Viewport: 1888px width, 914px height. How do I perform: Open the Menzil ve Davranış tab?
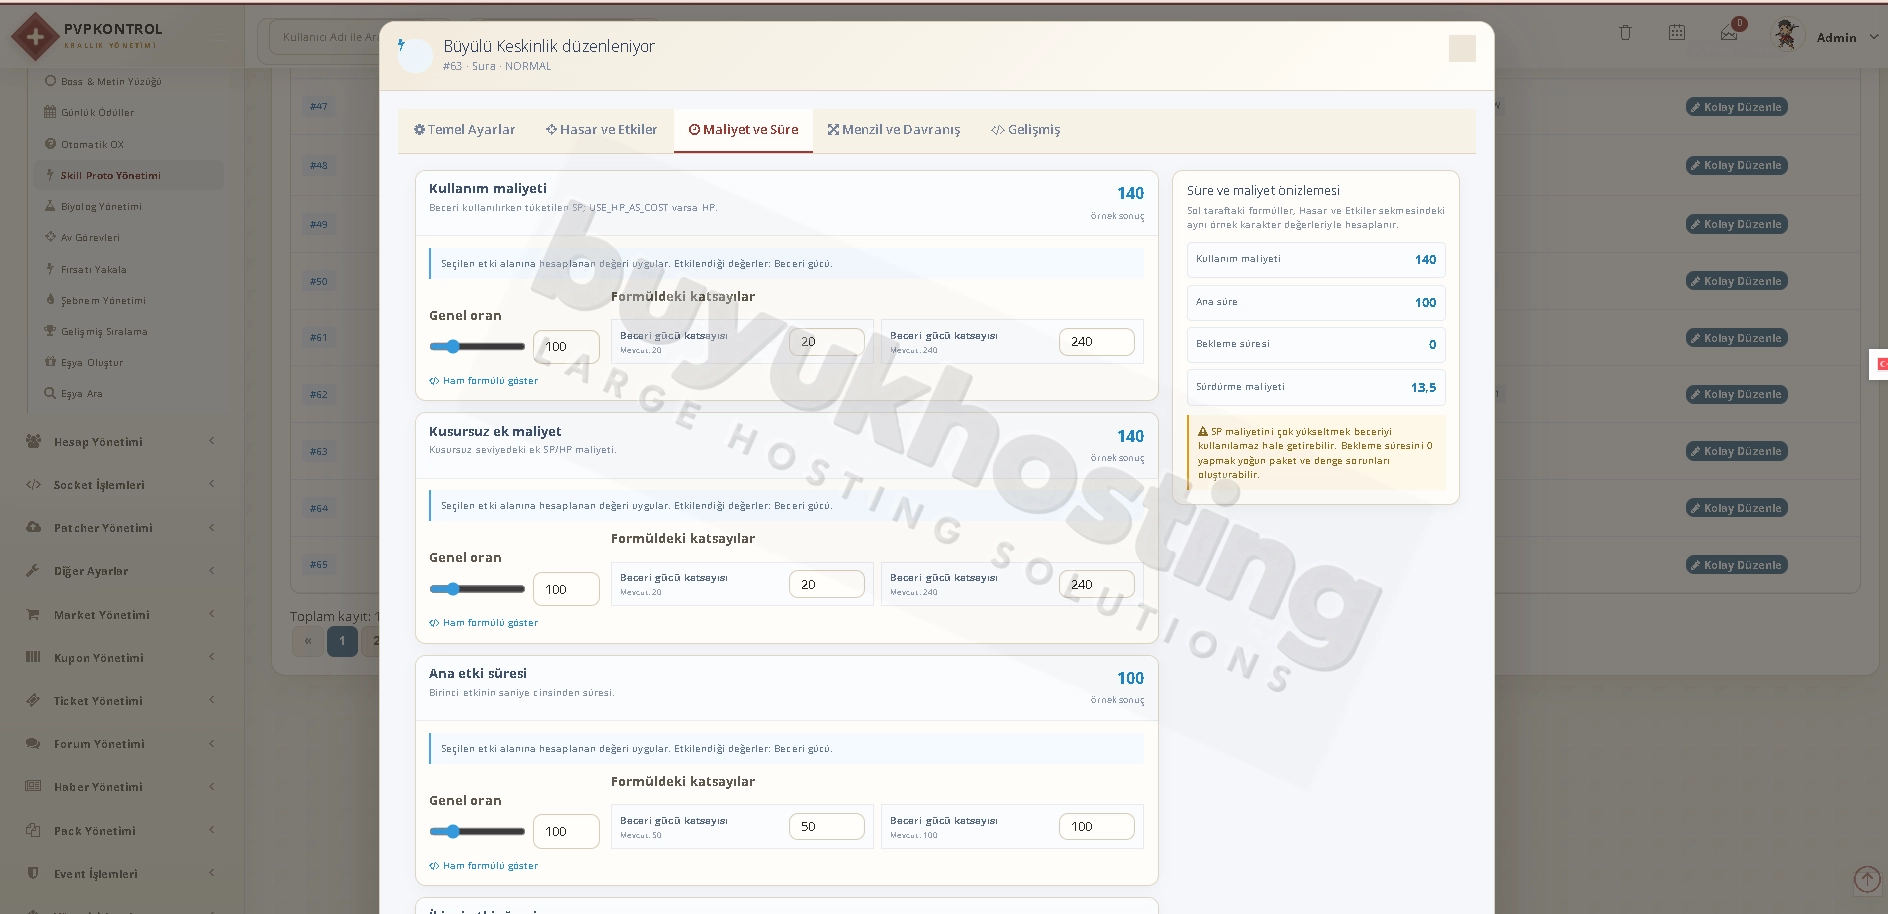(x=893, y=130)
